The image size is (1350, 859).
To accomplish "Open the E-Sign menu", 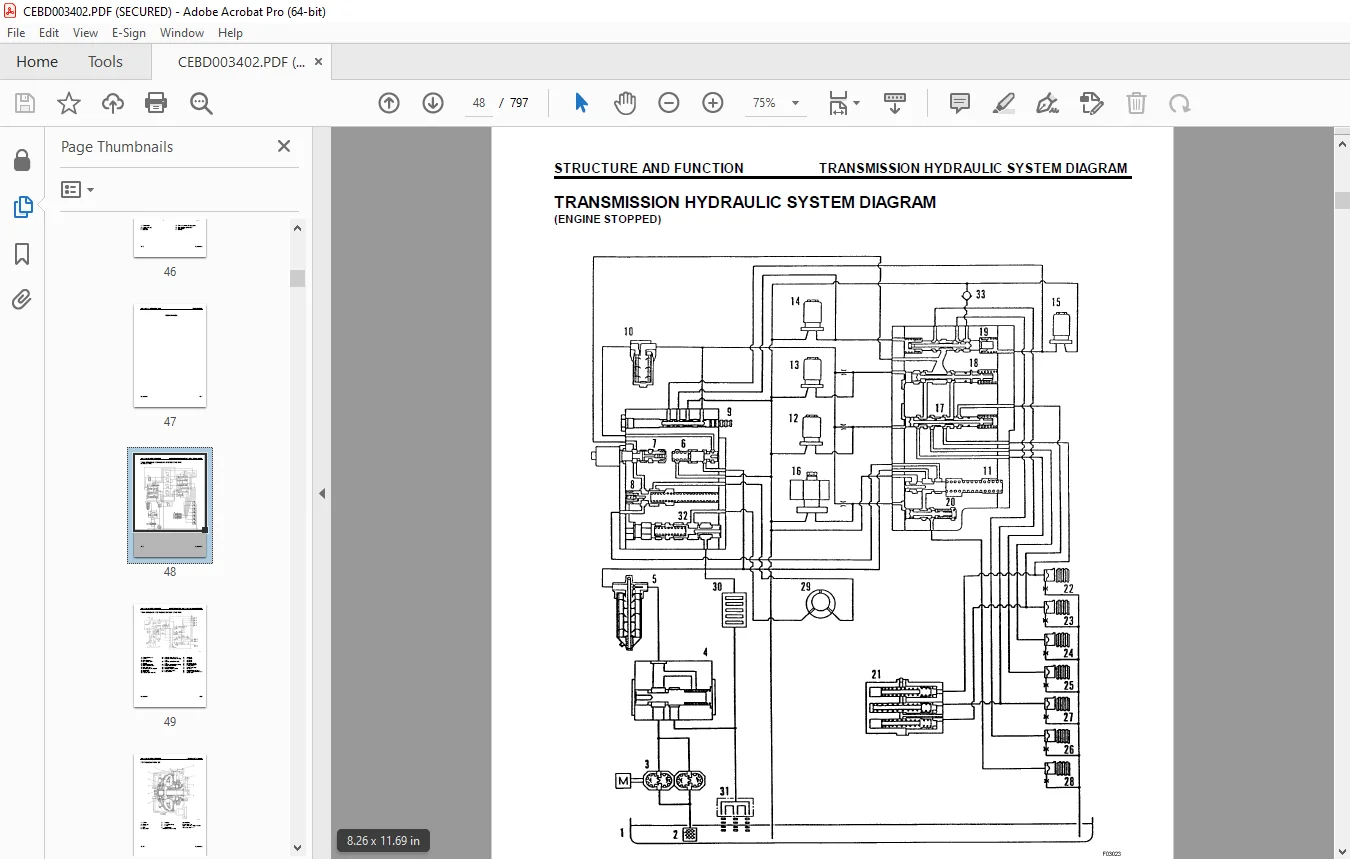I will [x=129, y=33].
